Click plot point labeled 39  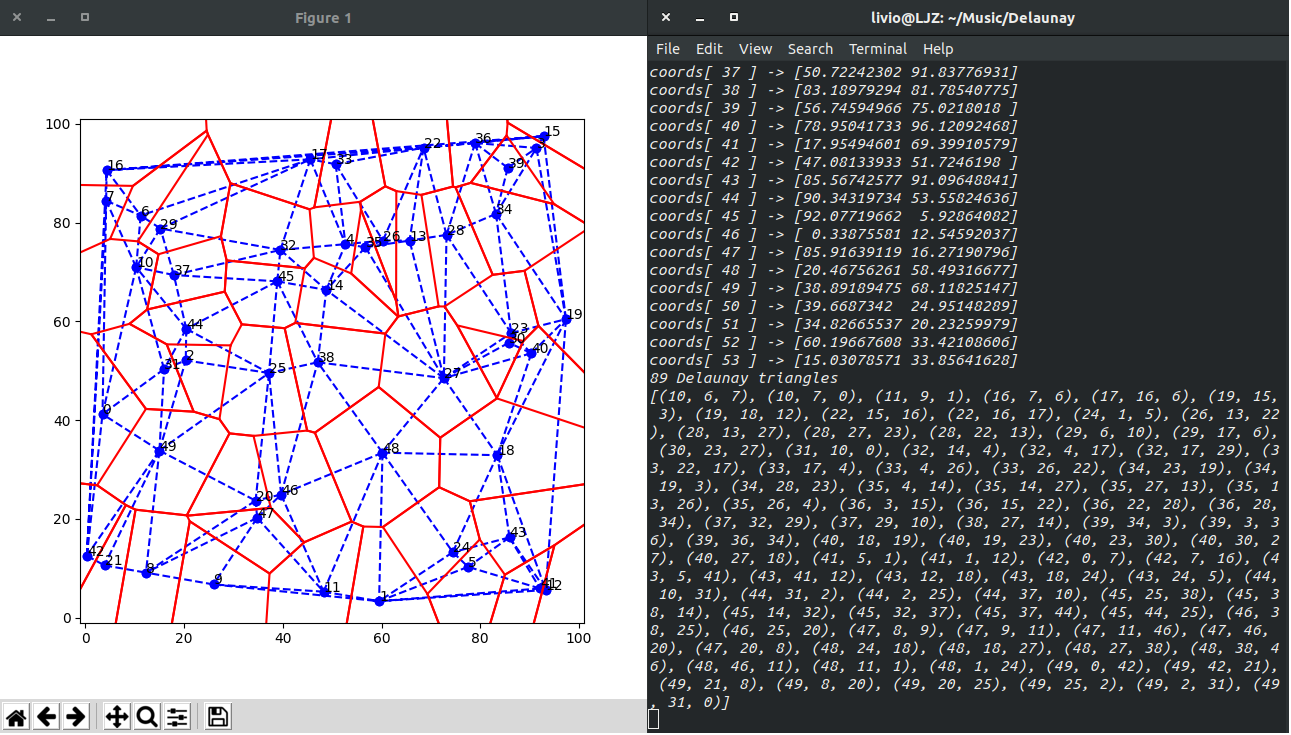coord(508,168)
